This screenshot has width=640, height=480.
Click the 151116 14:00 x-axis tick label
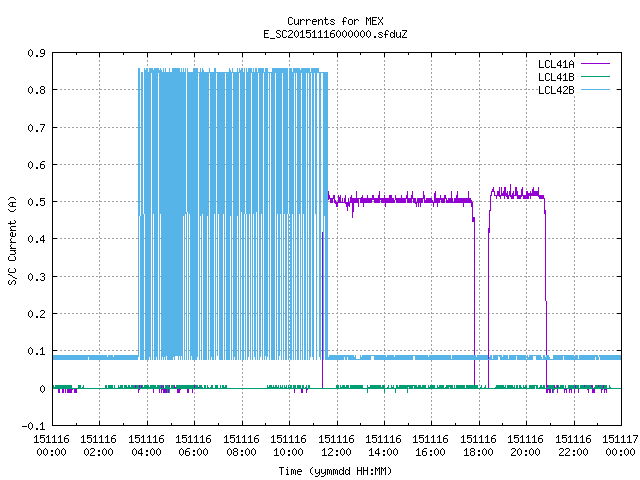pyautogui.click(x=383, y=446)
